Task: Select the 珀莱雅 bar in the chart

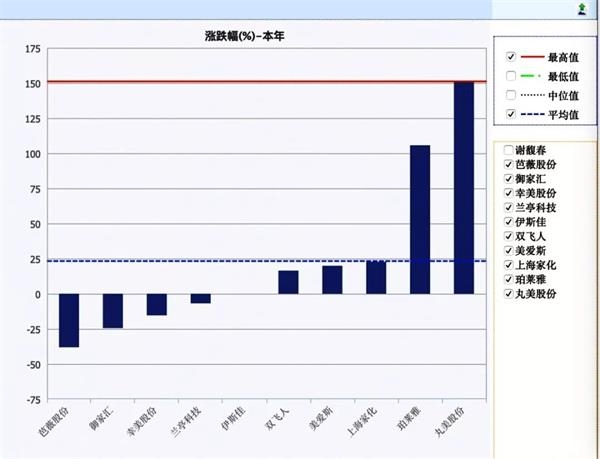Action: pyautogui.click(x=420, y=220)
